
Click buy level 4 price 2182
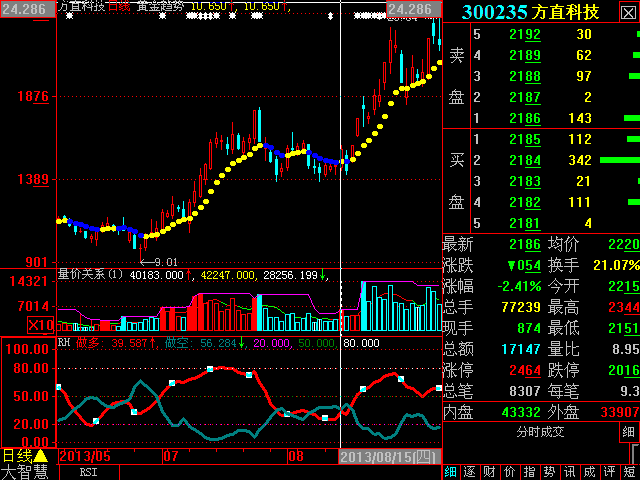pos(525,202)
